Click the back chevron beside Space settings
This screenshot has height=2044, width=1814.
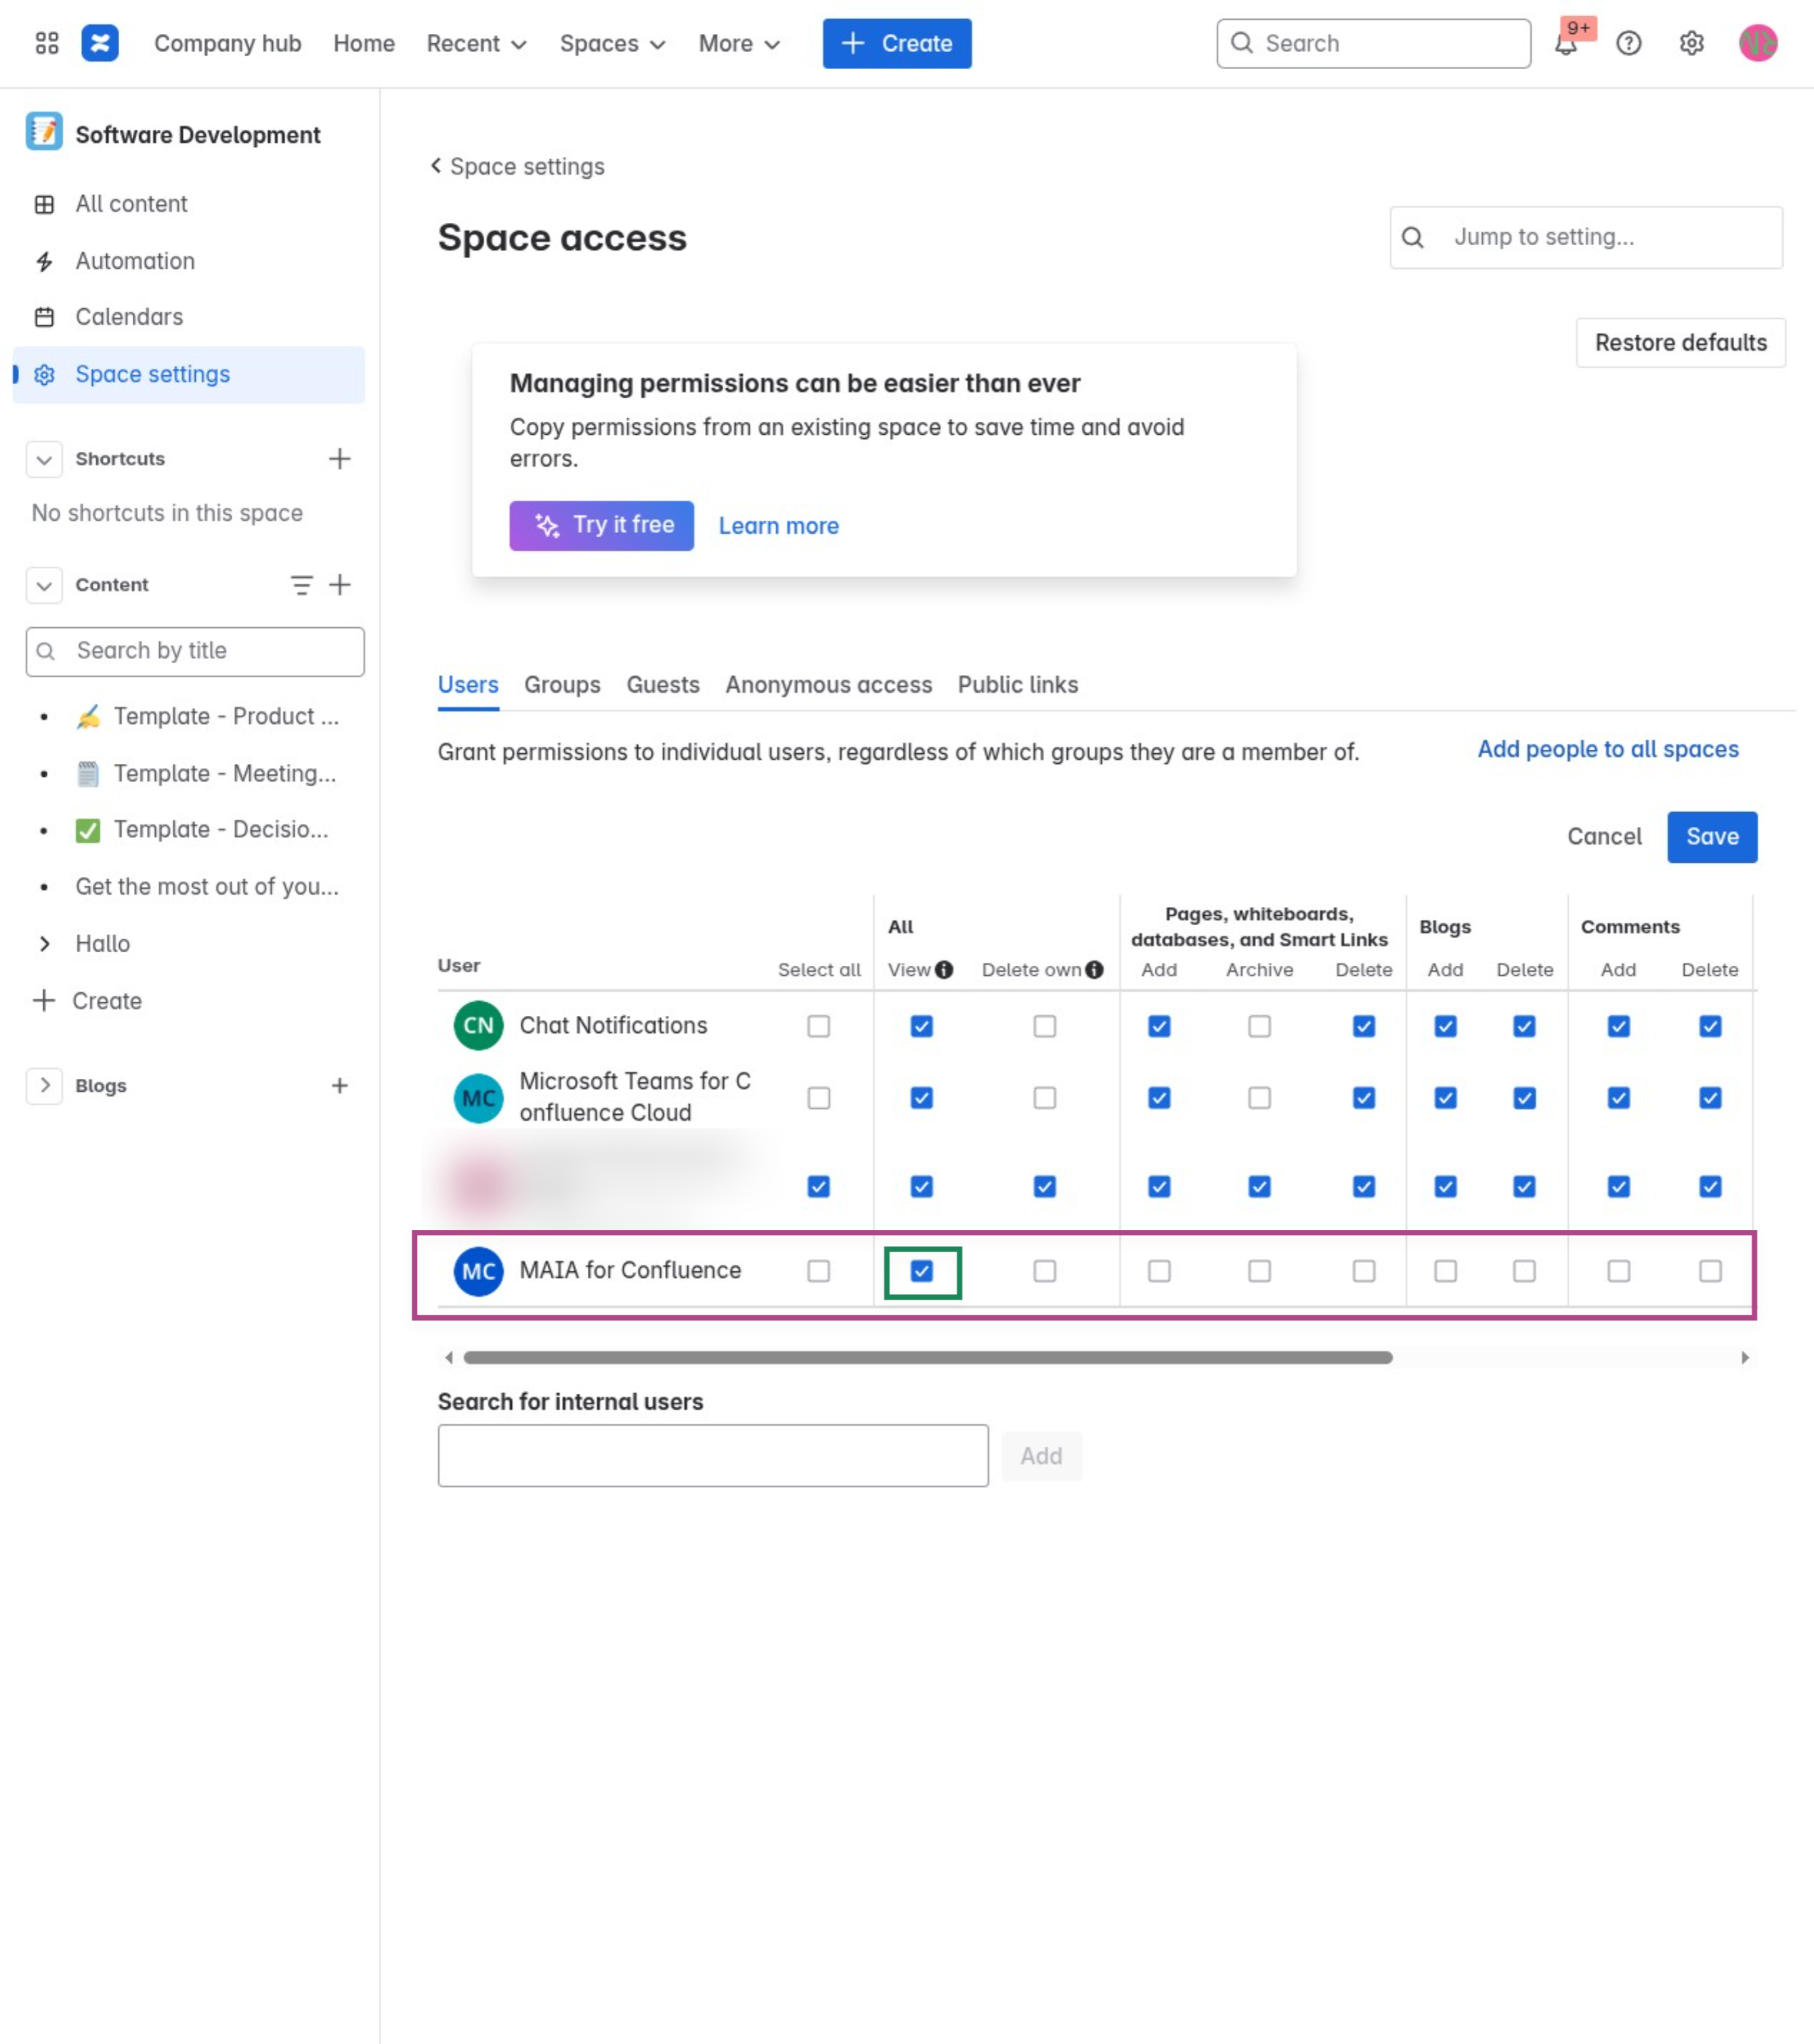pyautogui.click(x=436, y=165)
